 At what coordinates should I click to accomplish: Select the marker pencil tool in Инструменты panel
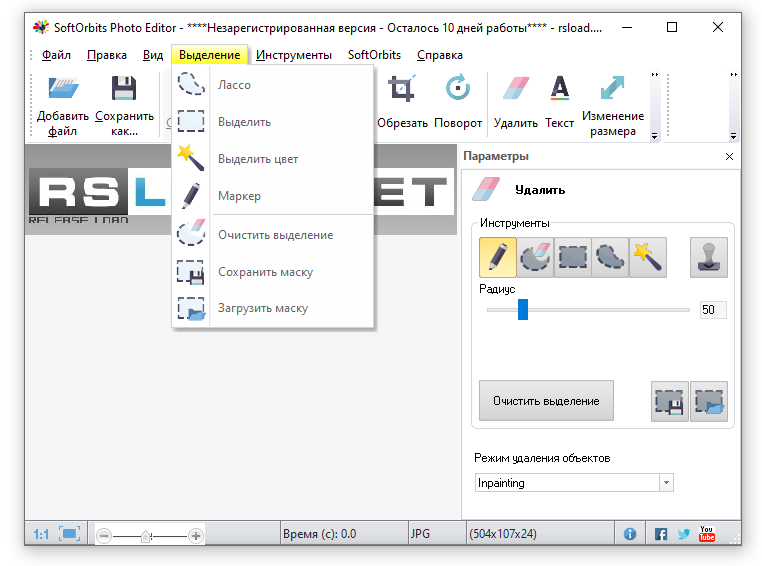point(498,257)
